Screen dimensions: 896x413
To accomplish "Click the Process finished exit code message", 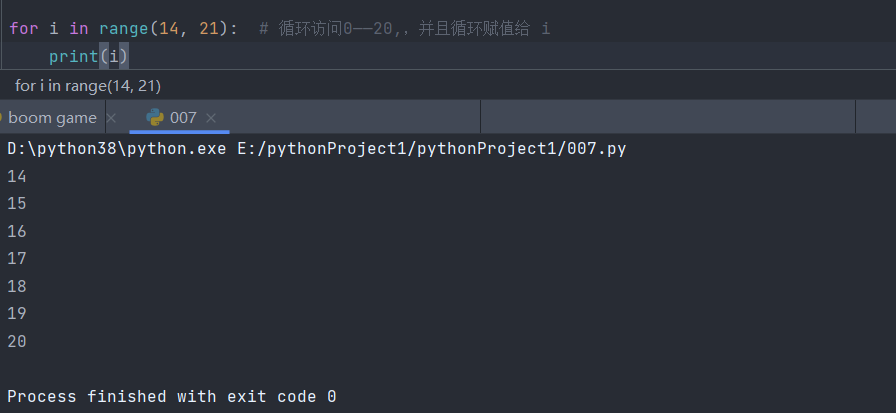I will (x=171, y=397).
